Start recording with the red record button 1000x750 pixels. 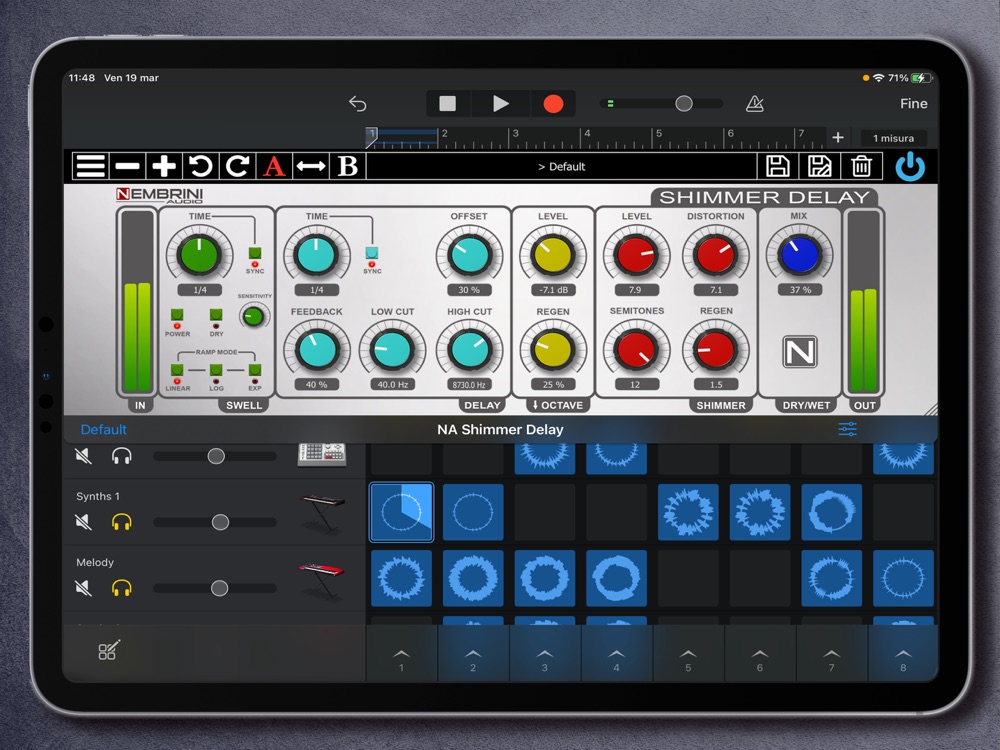553,103
